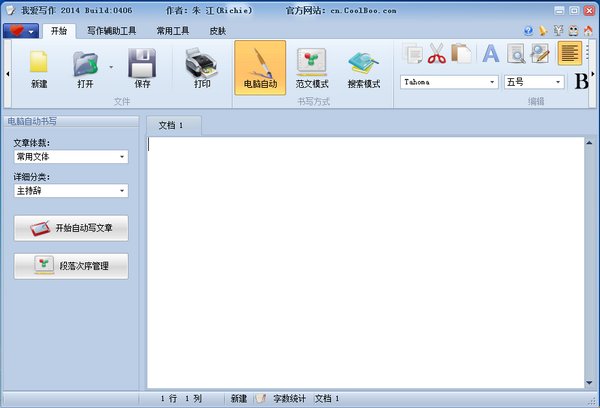Print using the 打印 printer icon
The height and width of the screenshot is (408, 600).
(202, 68)
